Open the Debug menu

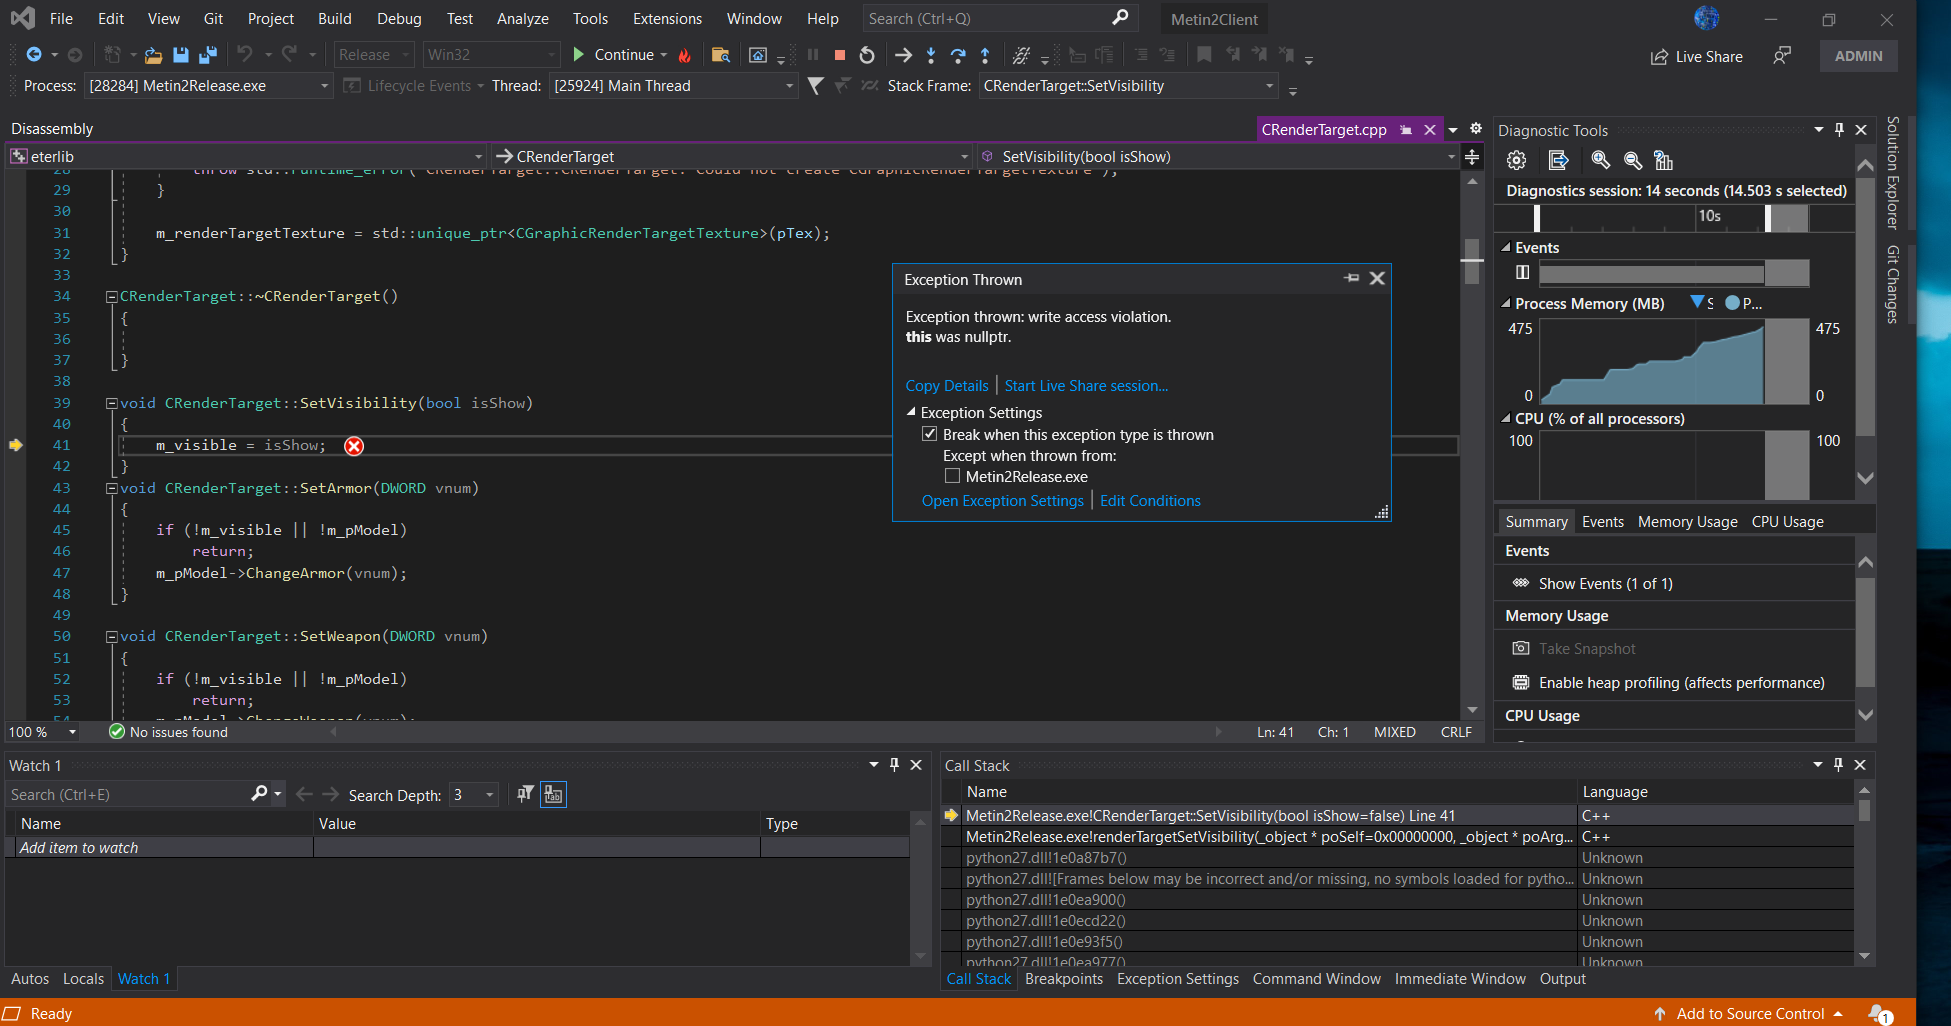[x=399, y=18]
